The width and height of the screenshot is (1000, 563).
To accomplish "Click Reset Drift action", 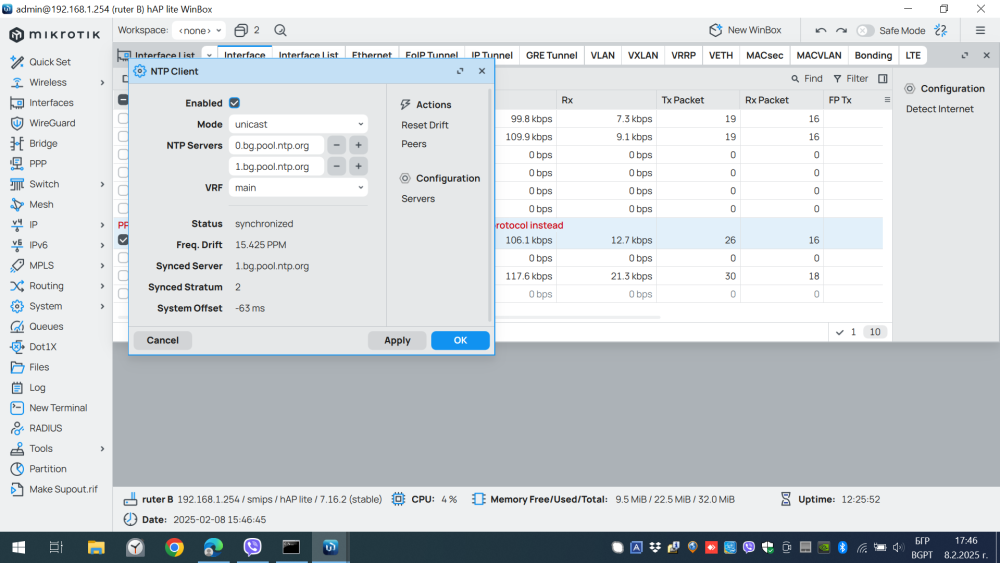I will [425, 125].
